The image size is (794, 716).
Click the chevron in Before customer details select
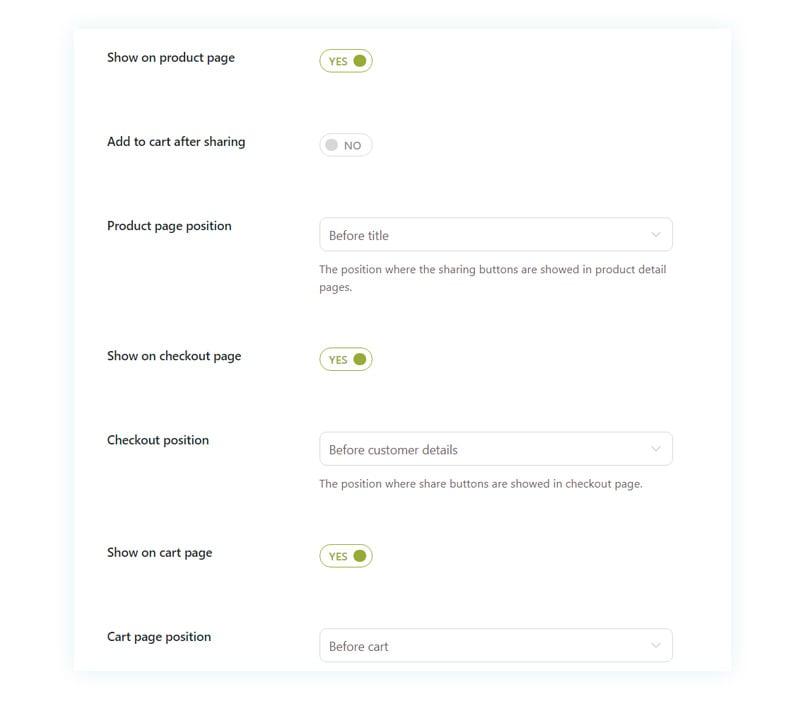656,449
